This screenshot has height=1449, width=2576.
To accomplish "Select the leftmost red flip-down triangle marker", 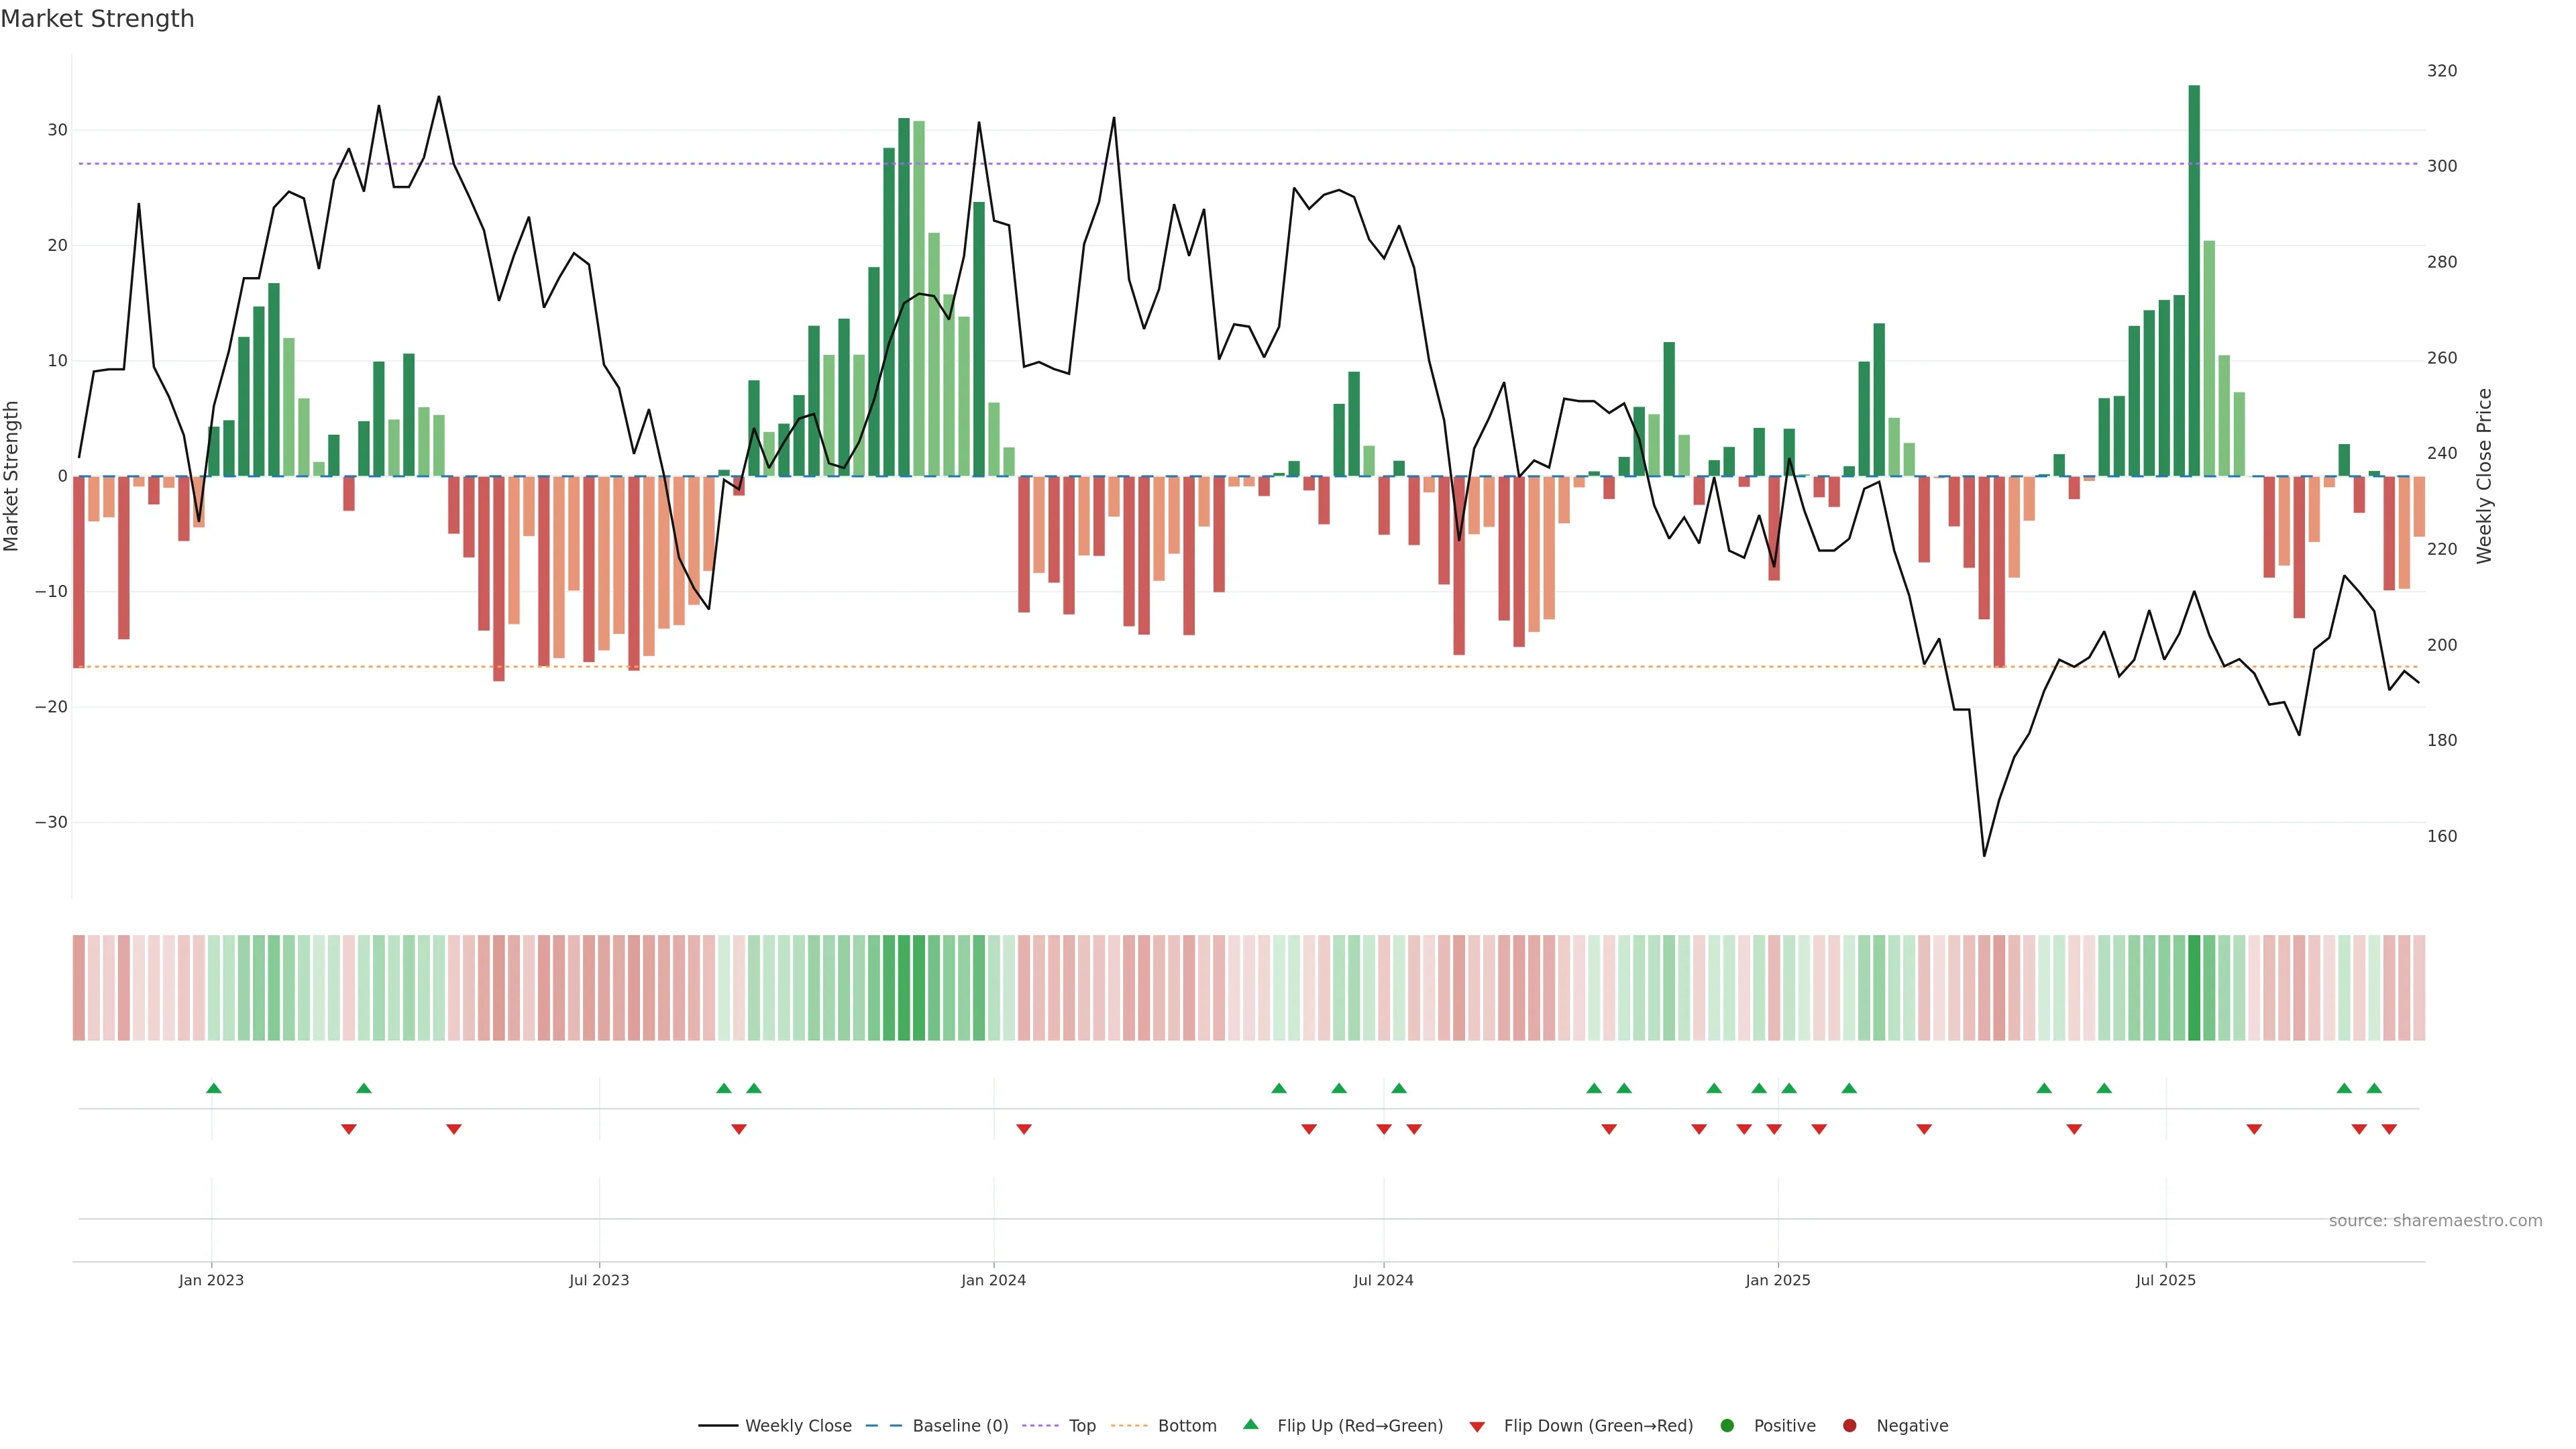I will 349,1129.
